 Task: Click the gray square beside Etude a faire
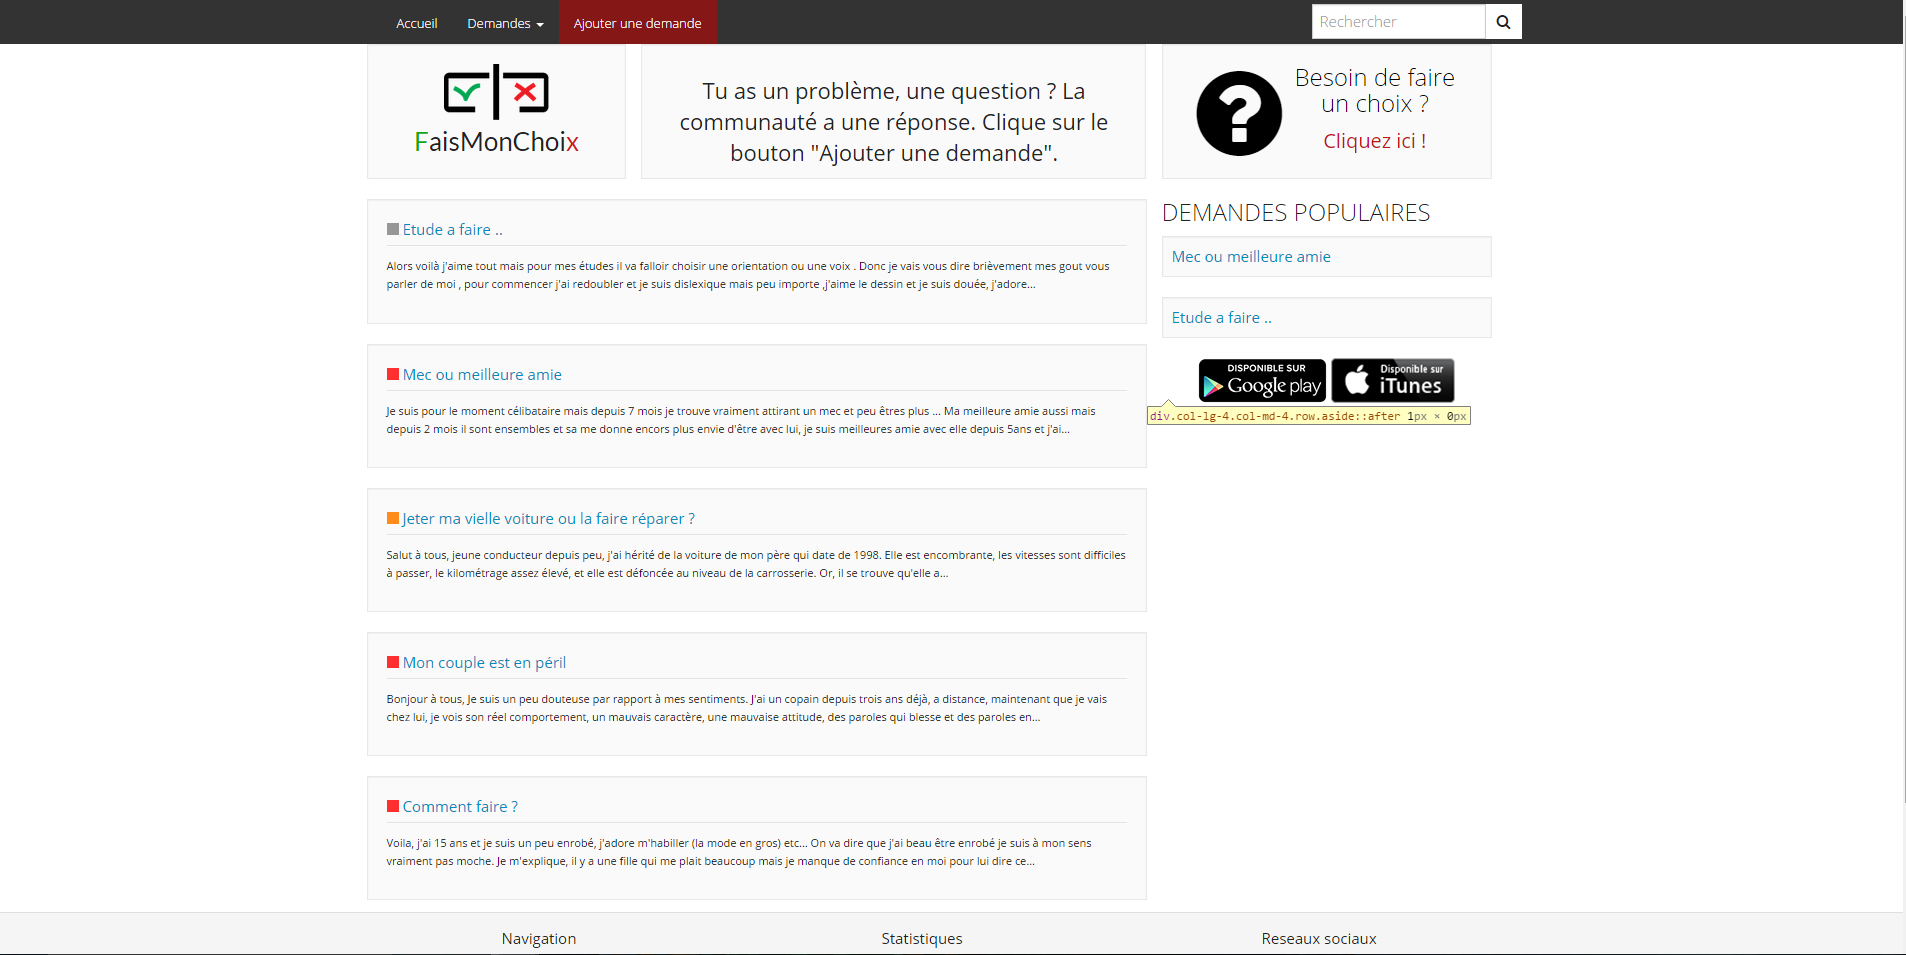tap(393, 230)
